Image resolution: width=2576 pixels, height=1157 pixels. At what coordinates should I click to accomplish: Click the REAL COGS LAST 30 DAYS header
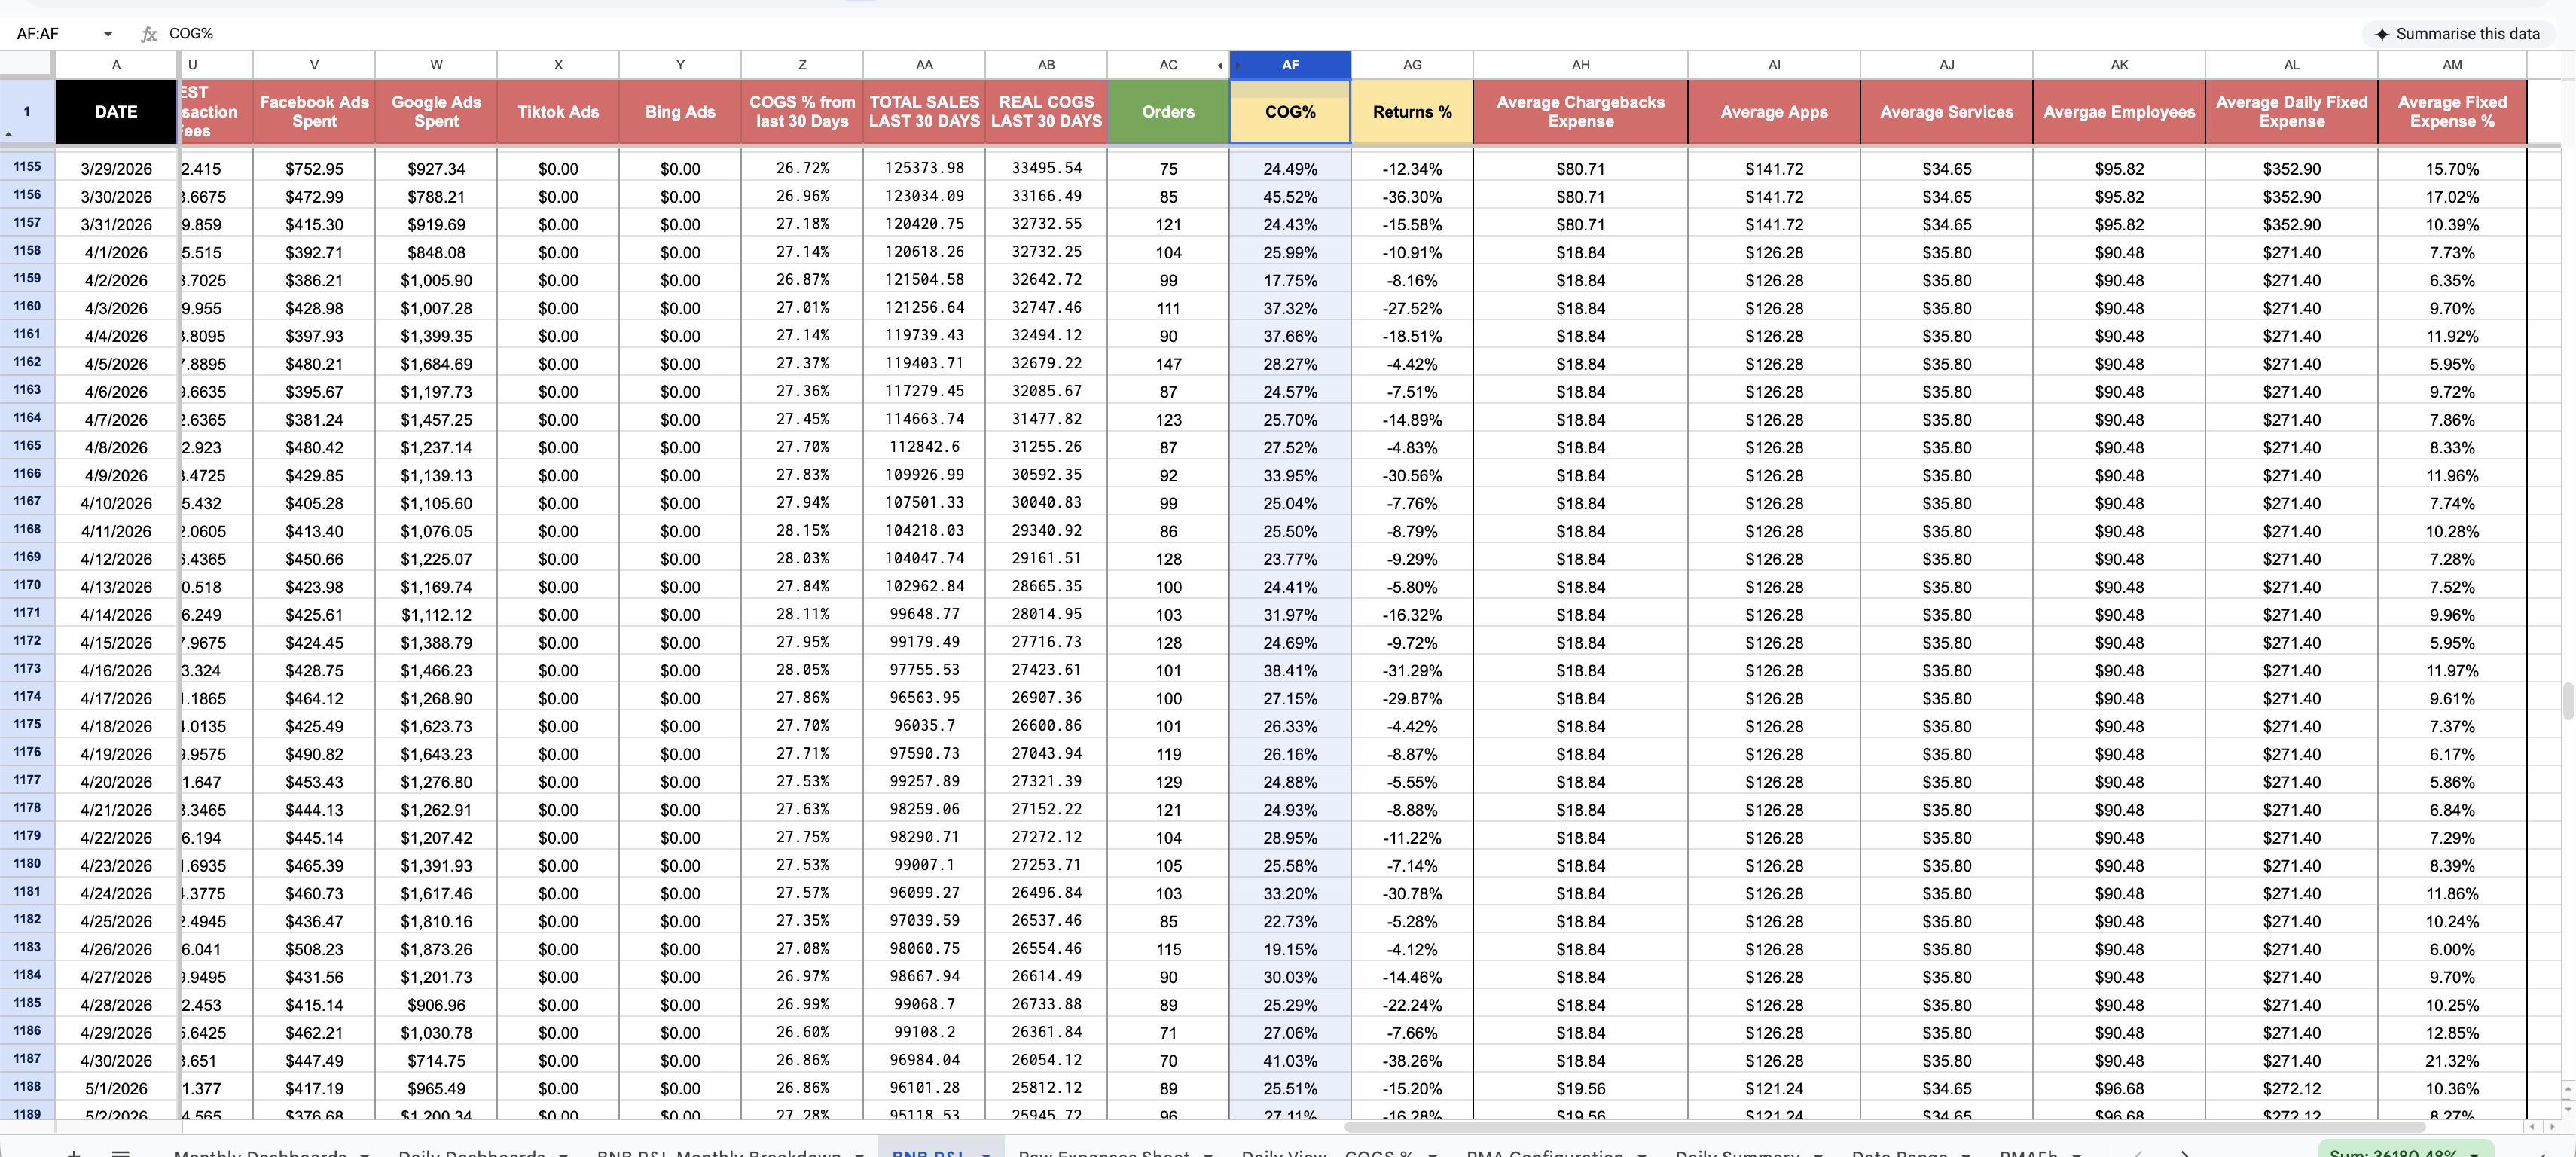pyautogui.click(x=1046, y=112)
